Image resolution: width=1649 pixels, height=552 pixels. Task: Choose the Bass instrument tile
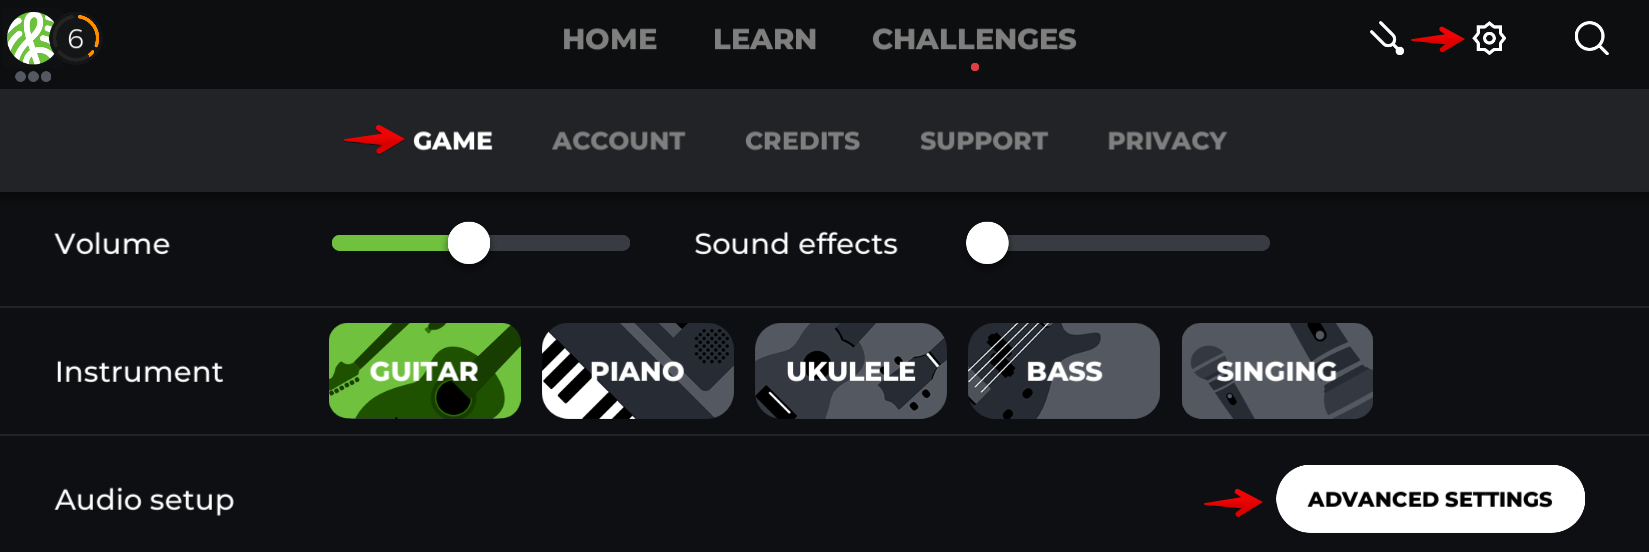[x=1064, y=371]
